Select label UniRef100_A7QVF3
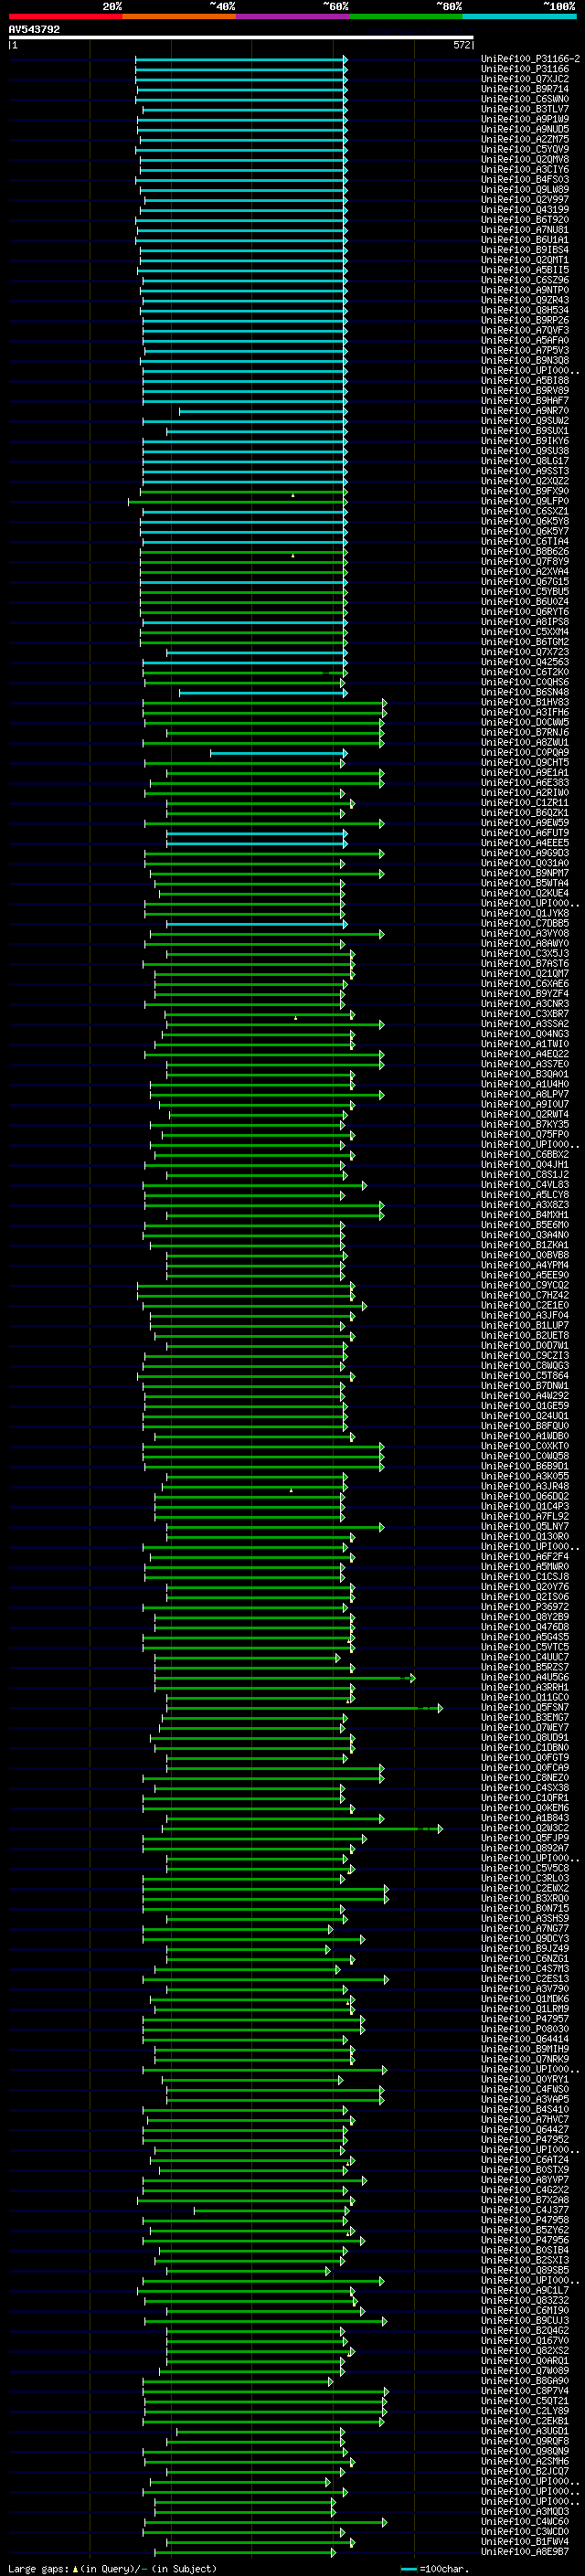 pyautogui.click(x=525, y=330)
